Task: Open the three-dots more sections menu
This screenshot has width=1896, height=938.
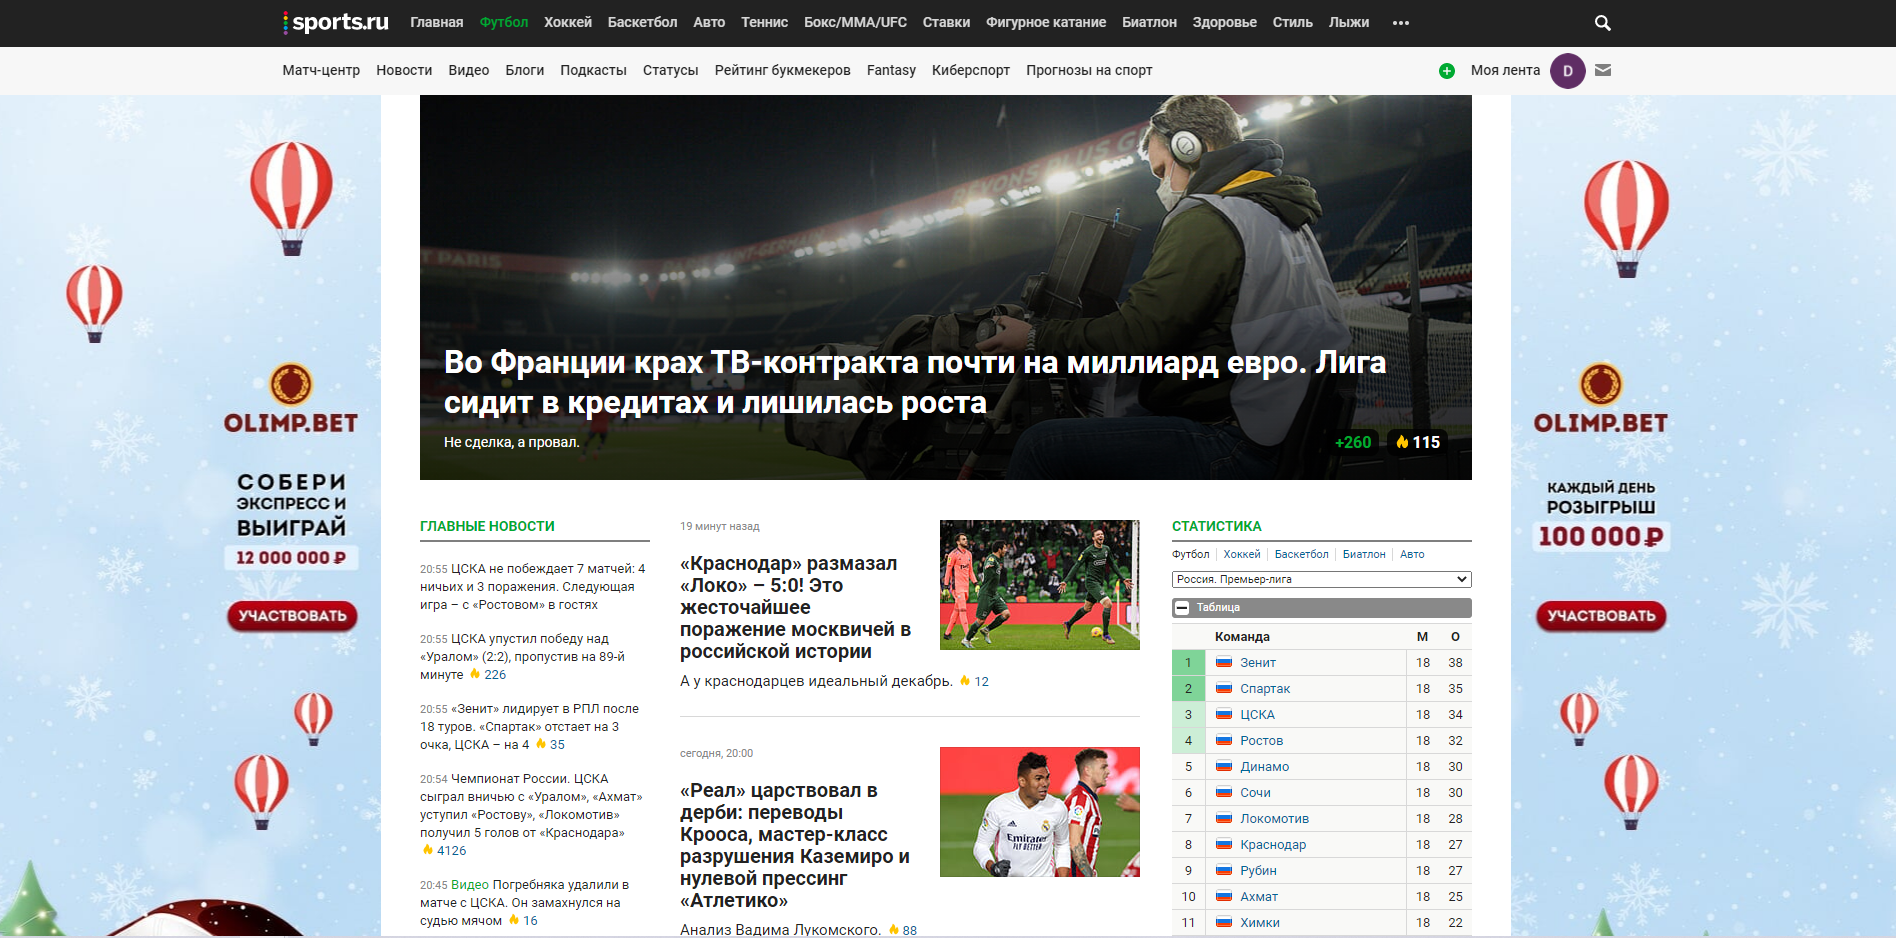Action: pos(1400,23)
